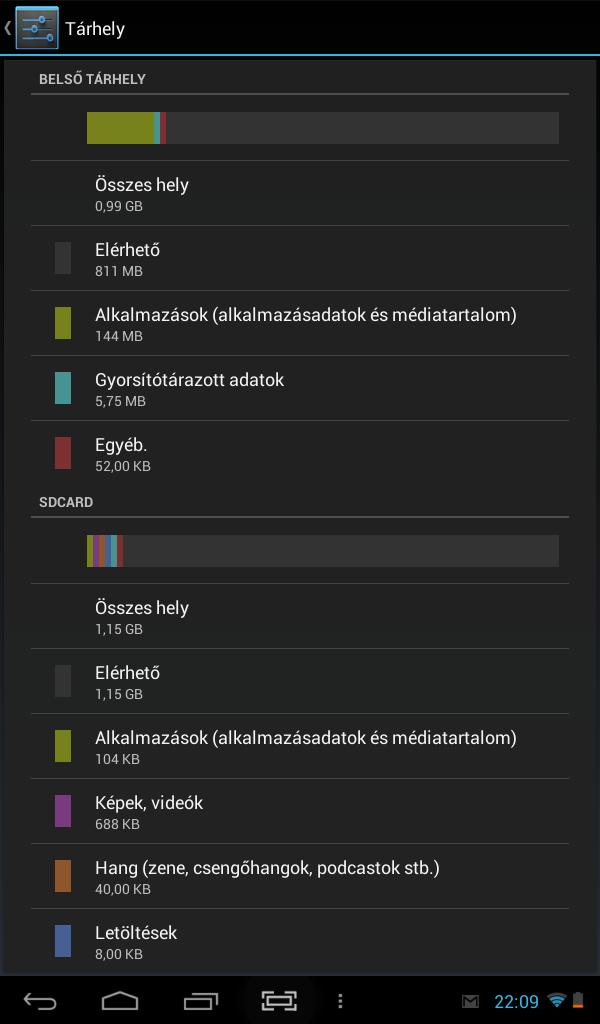Select SDCARD Elérhető 1,15 GB entry

[300, 681]
